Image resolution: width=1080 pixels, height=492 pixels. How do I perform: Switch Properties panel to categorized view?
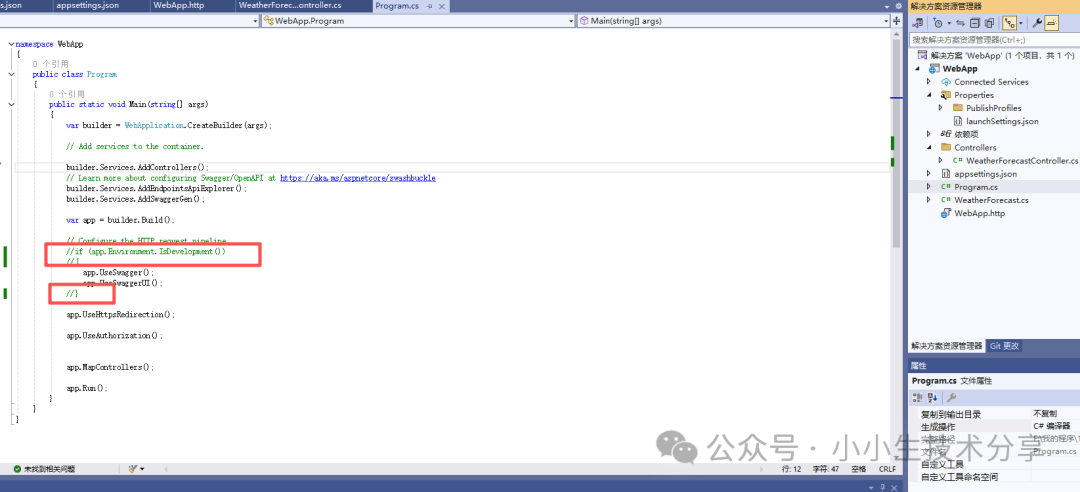coord(917,397)
